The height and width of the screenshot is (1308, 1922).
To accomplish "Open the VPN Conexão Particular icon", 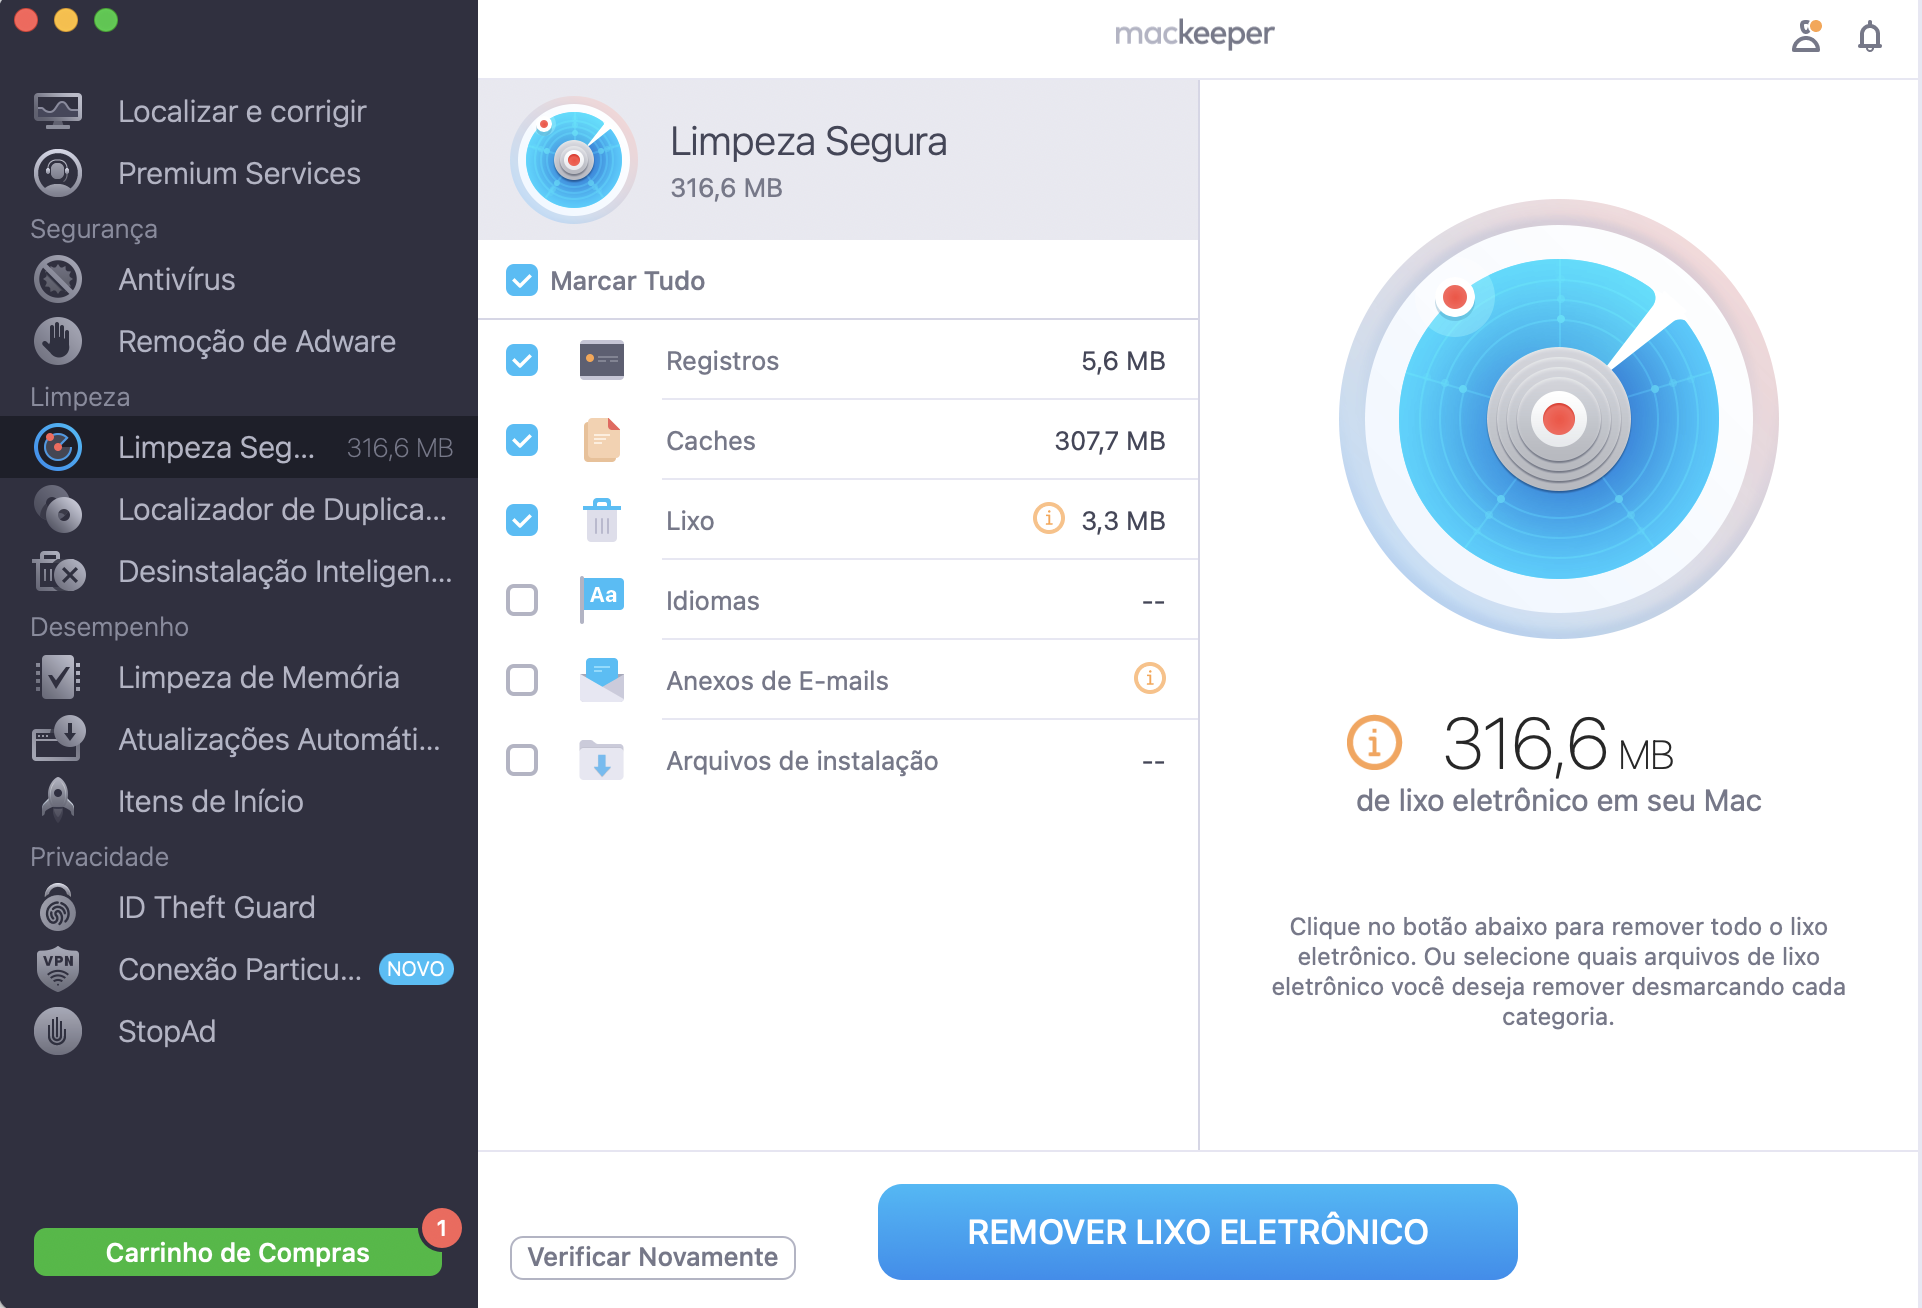I will pos(58,969).
